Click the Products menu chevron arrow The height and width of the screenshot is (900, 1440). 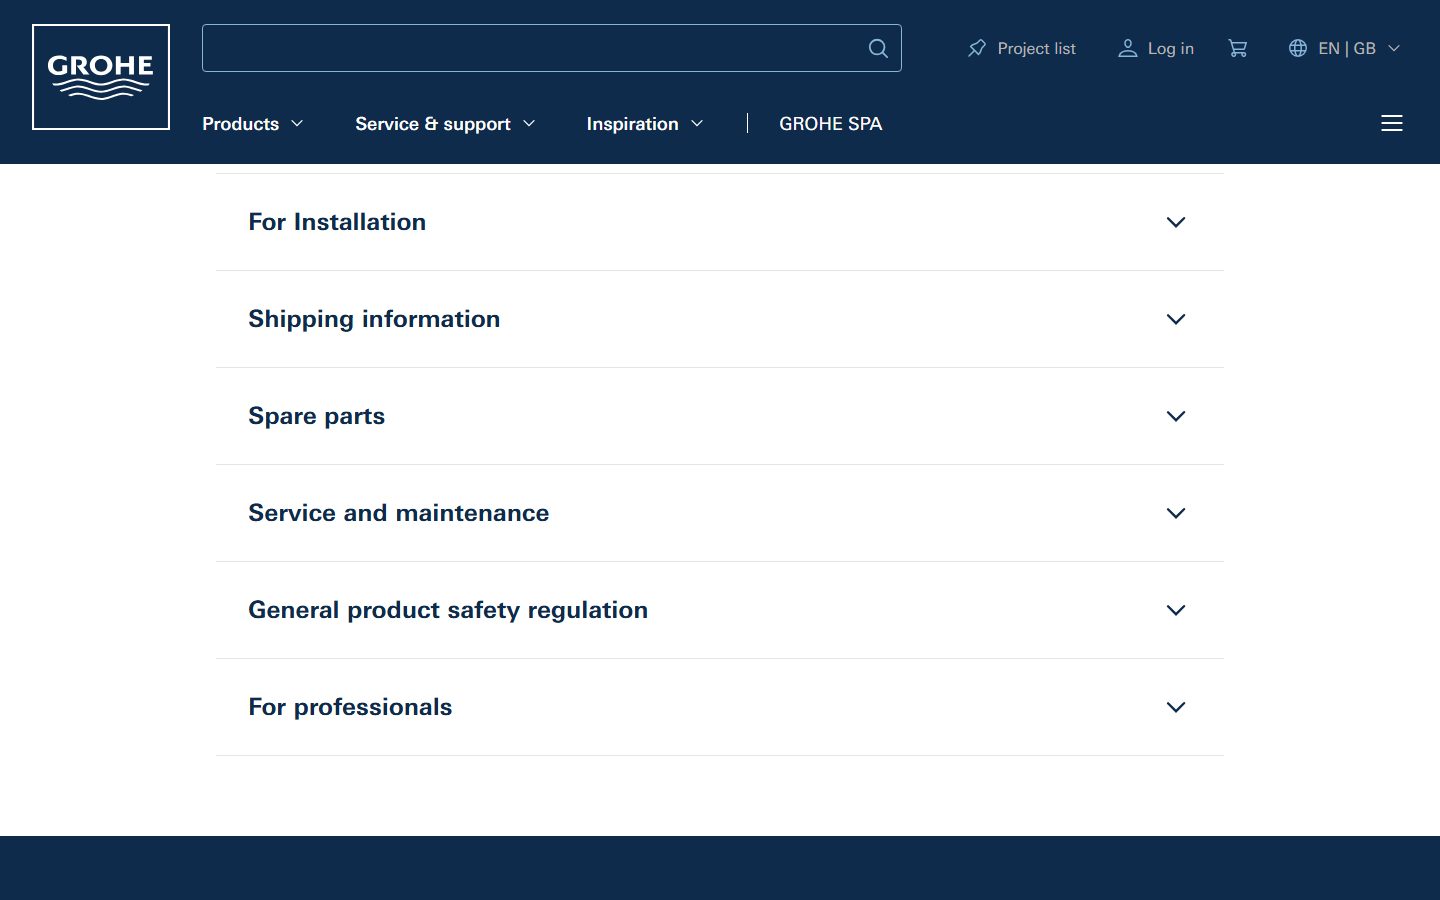coord(297,124)
